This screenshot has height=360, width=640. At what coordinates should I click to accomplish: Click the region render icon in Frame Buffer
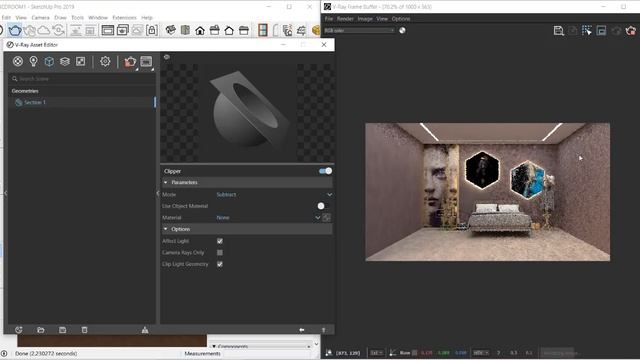601,31
